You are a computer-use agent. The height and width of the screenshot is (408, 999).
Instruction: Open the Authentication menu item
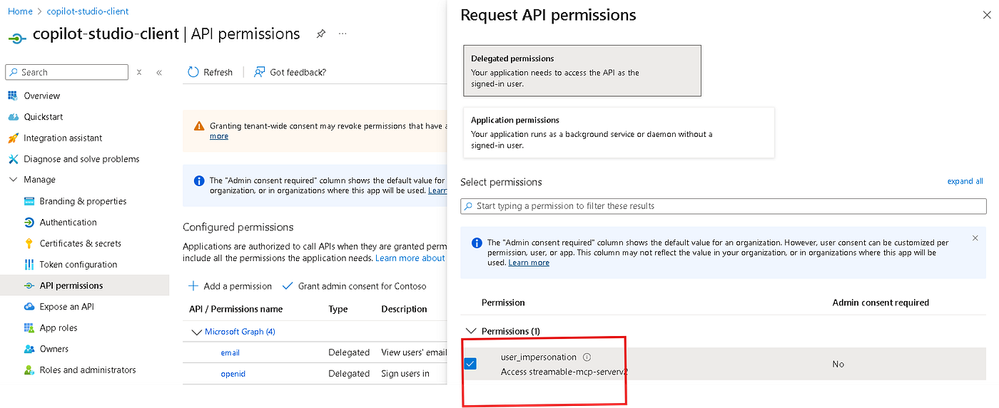coord(67,222)
